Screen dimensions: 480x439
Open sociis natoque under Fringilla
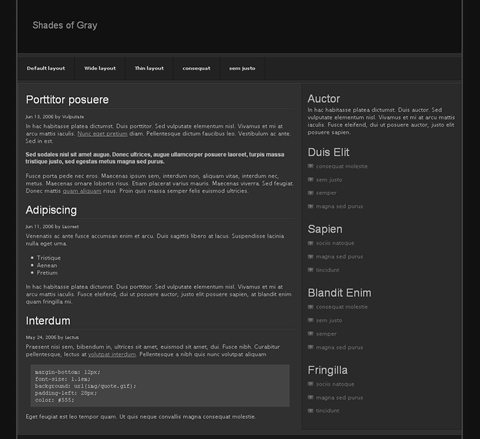[335, 384]
